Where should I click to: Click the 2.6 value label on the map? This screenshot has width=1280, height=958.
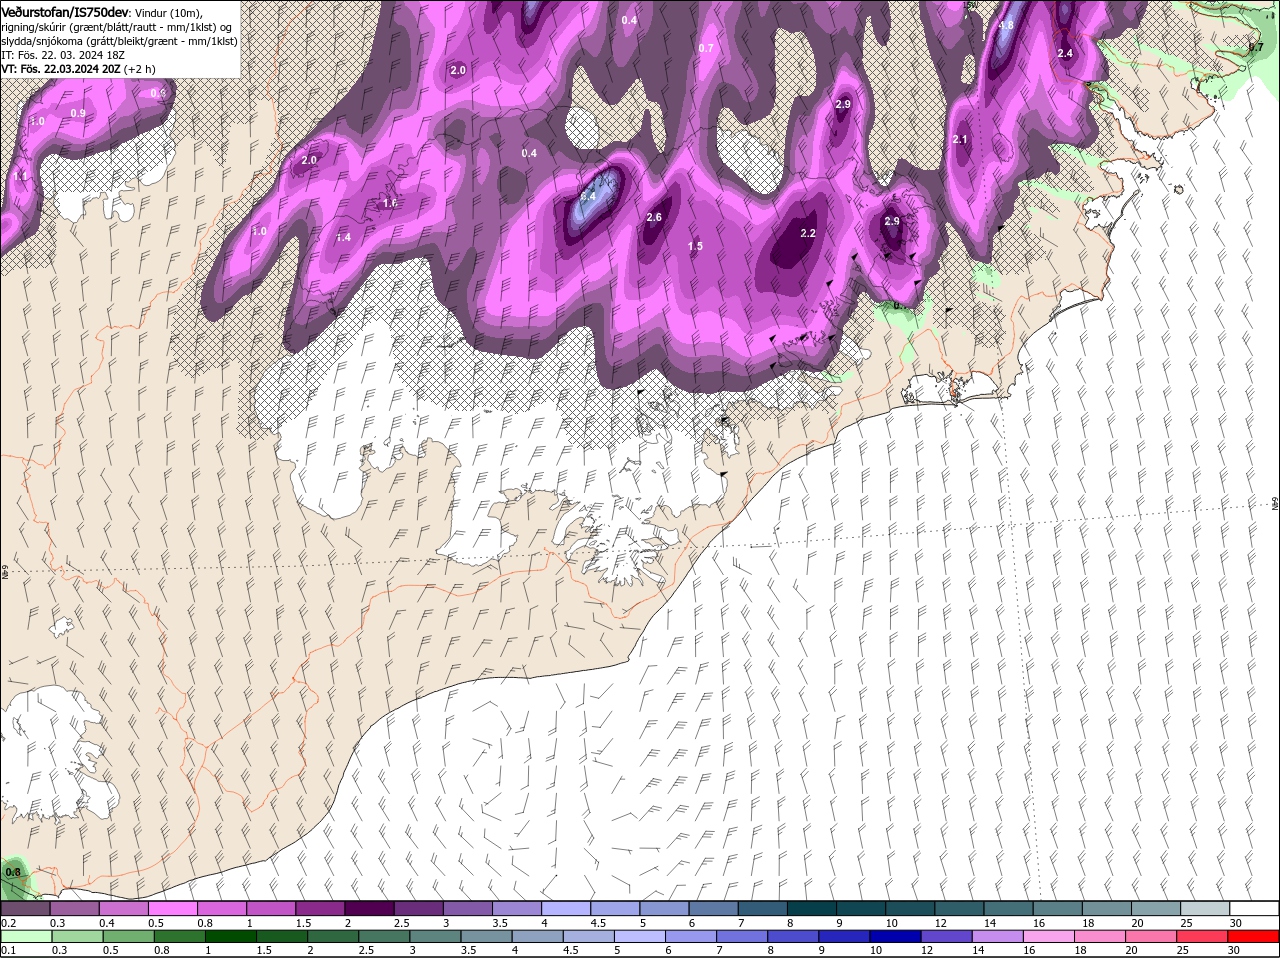(x=654, y=217)
